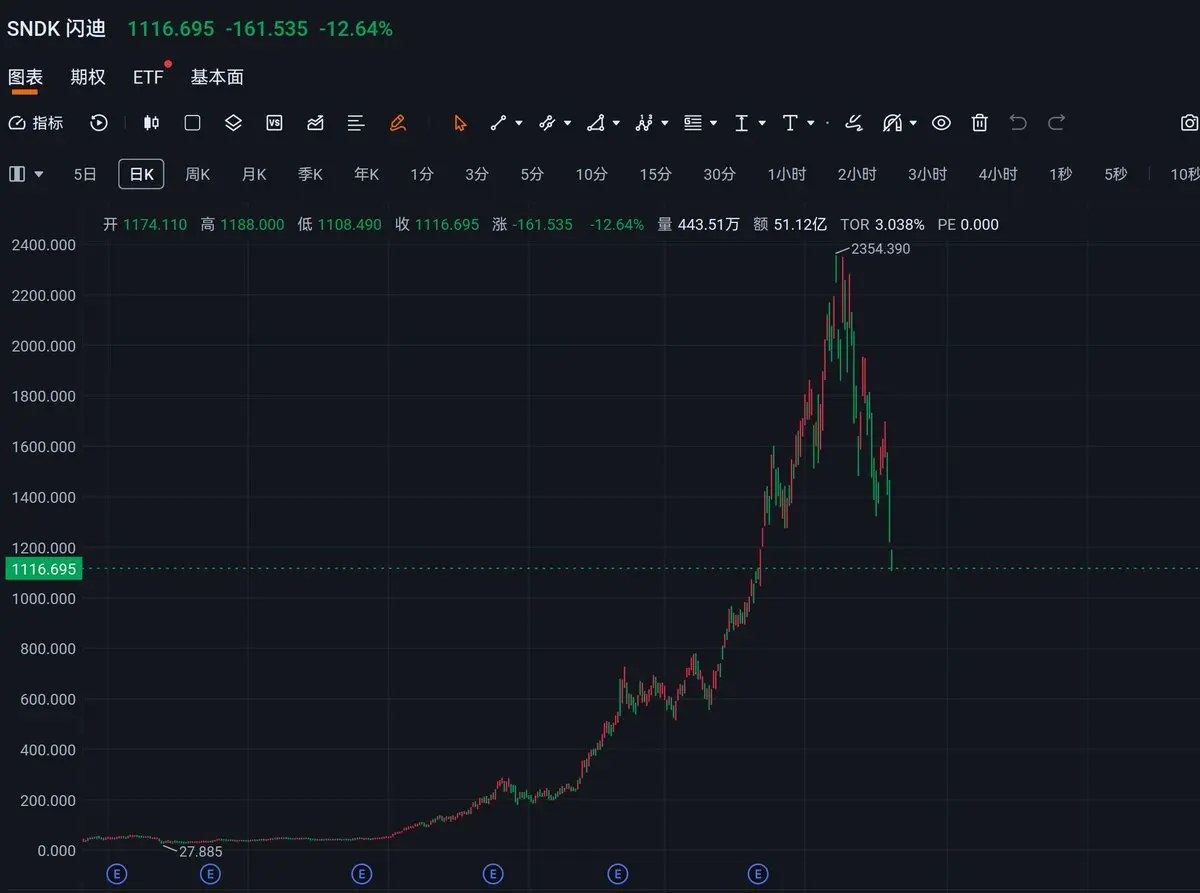
Task: Click the square frame toolbar icon
Action: tap(193, 123)
